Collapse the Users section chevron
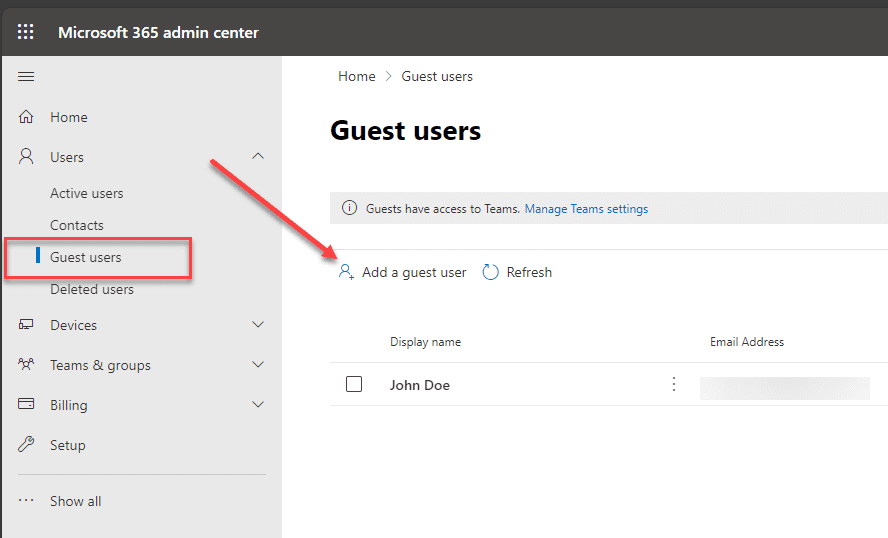Viewport: 888px width, 538px height. coord(258,156)
